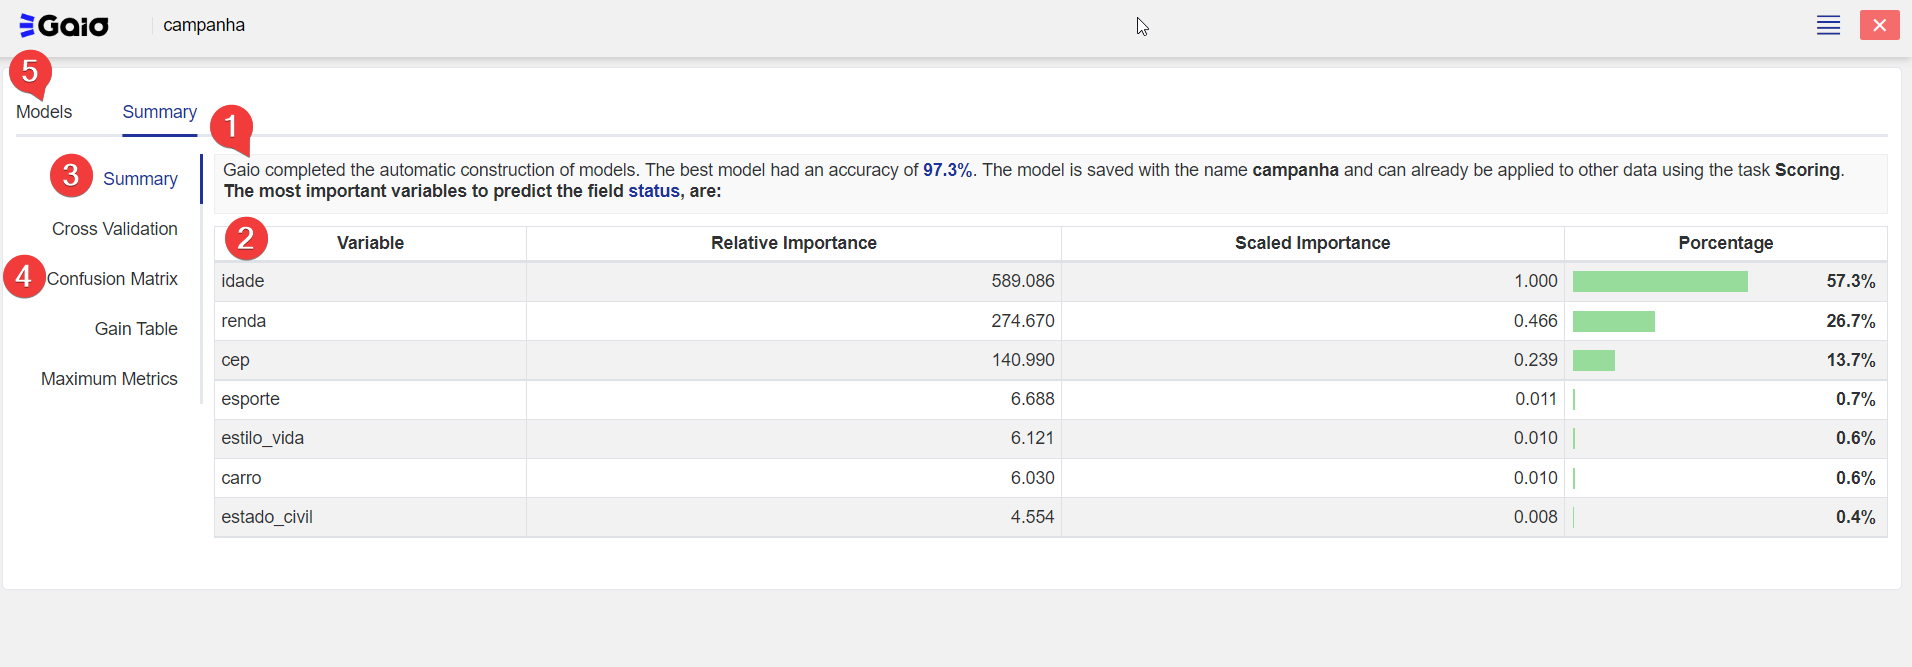
Task: Click the red marker number 2
Action: [246, 238]
